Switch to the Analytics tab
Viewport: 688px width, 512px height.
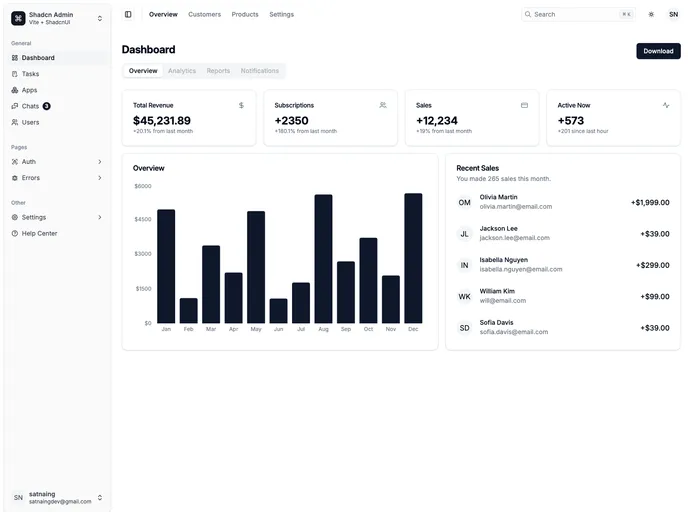pyautogui.click(x=182, y=71)
